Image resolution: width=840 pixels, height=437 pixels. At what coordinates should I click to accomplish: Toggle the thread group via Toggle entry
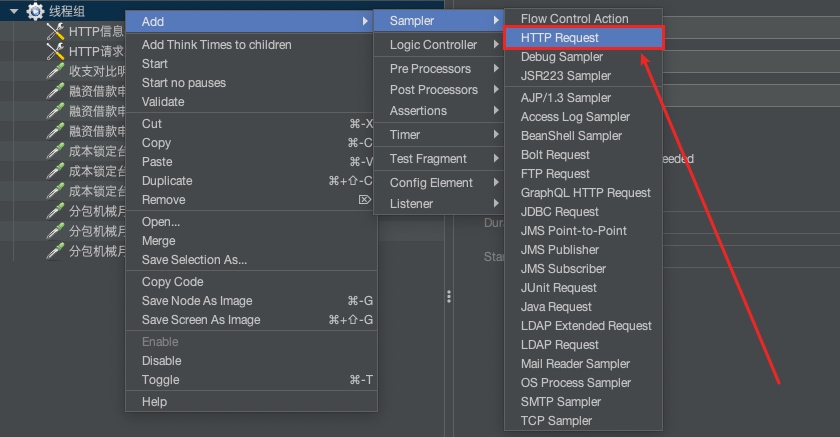coord(161,380)
